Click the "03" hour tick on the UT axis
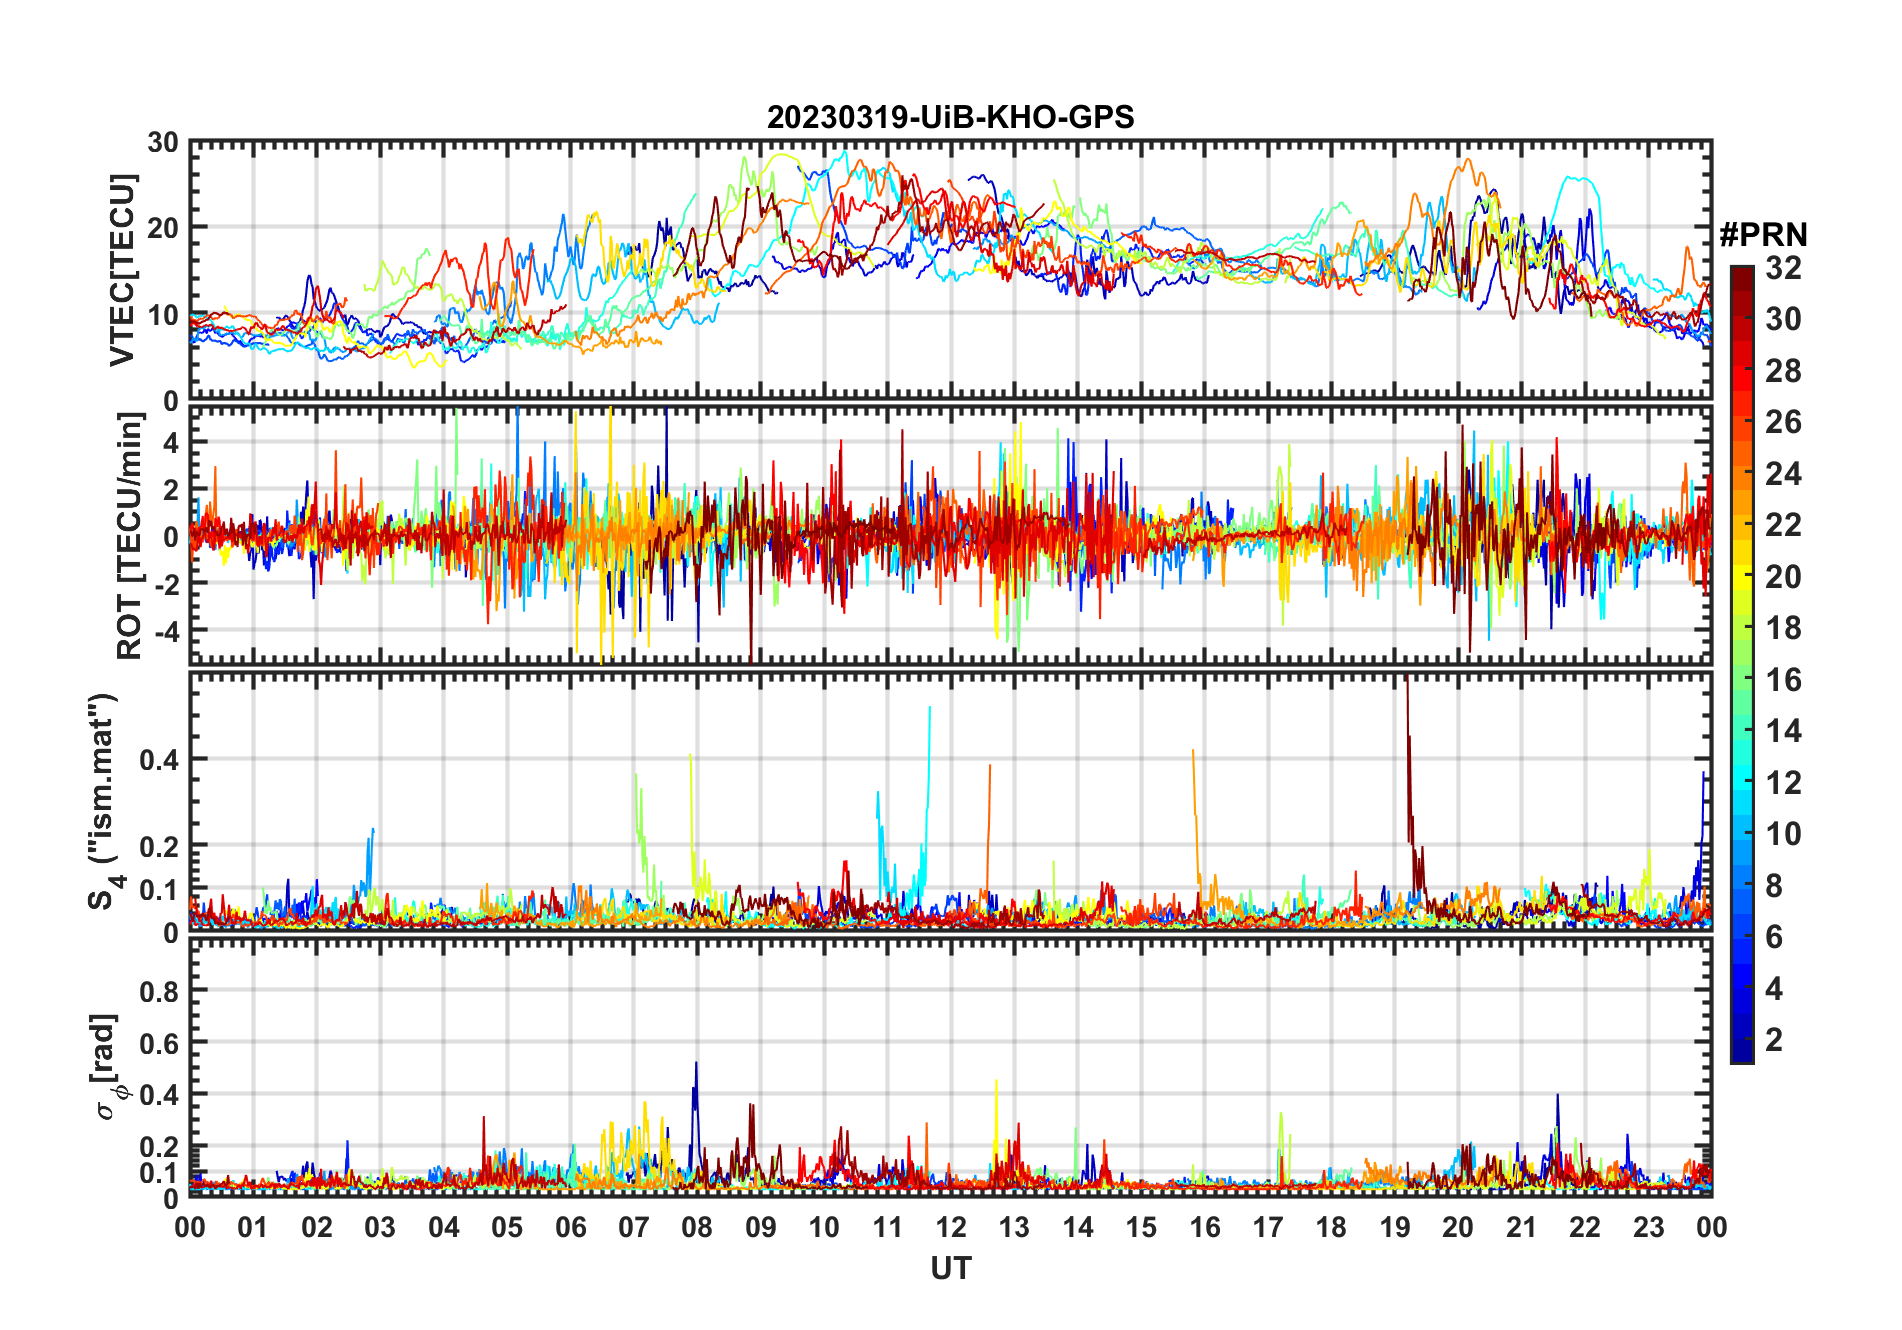1902x1330 pixels. [380, 1227]
